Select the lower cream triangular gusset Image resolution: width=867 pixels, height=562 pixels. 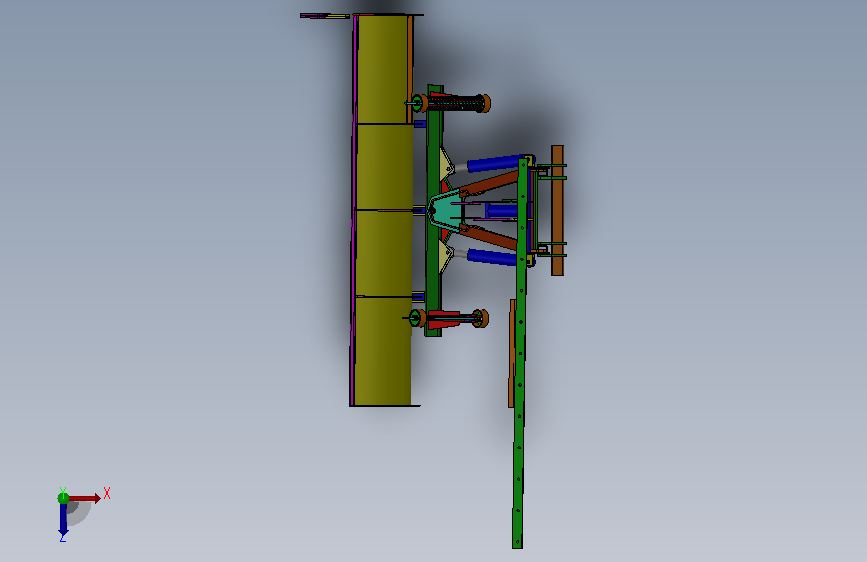click(x=445, y=256)
